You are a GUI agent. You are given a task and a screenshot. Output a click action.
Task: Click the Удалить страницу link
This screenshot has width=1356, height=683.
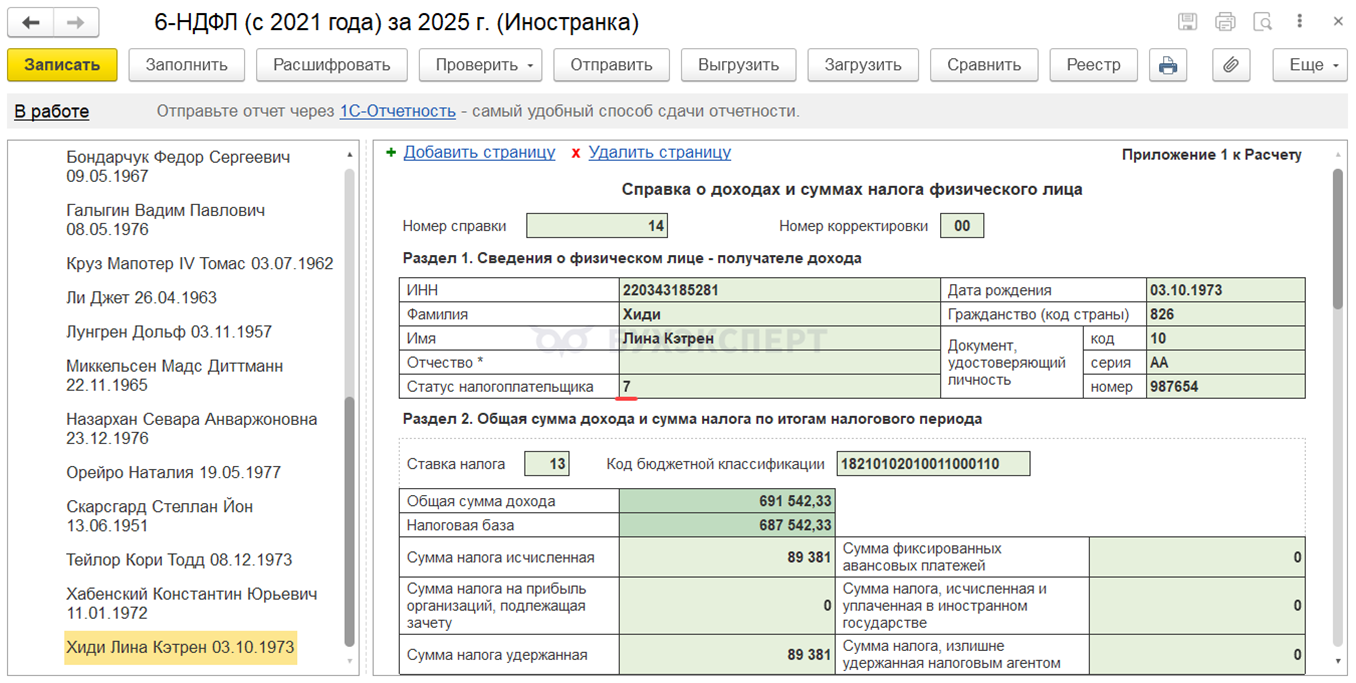coord(659,152)
